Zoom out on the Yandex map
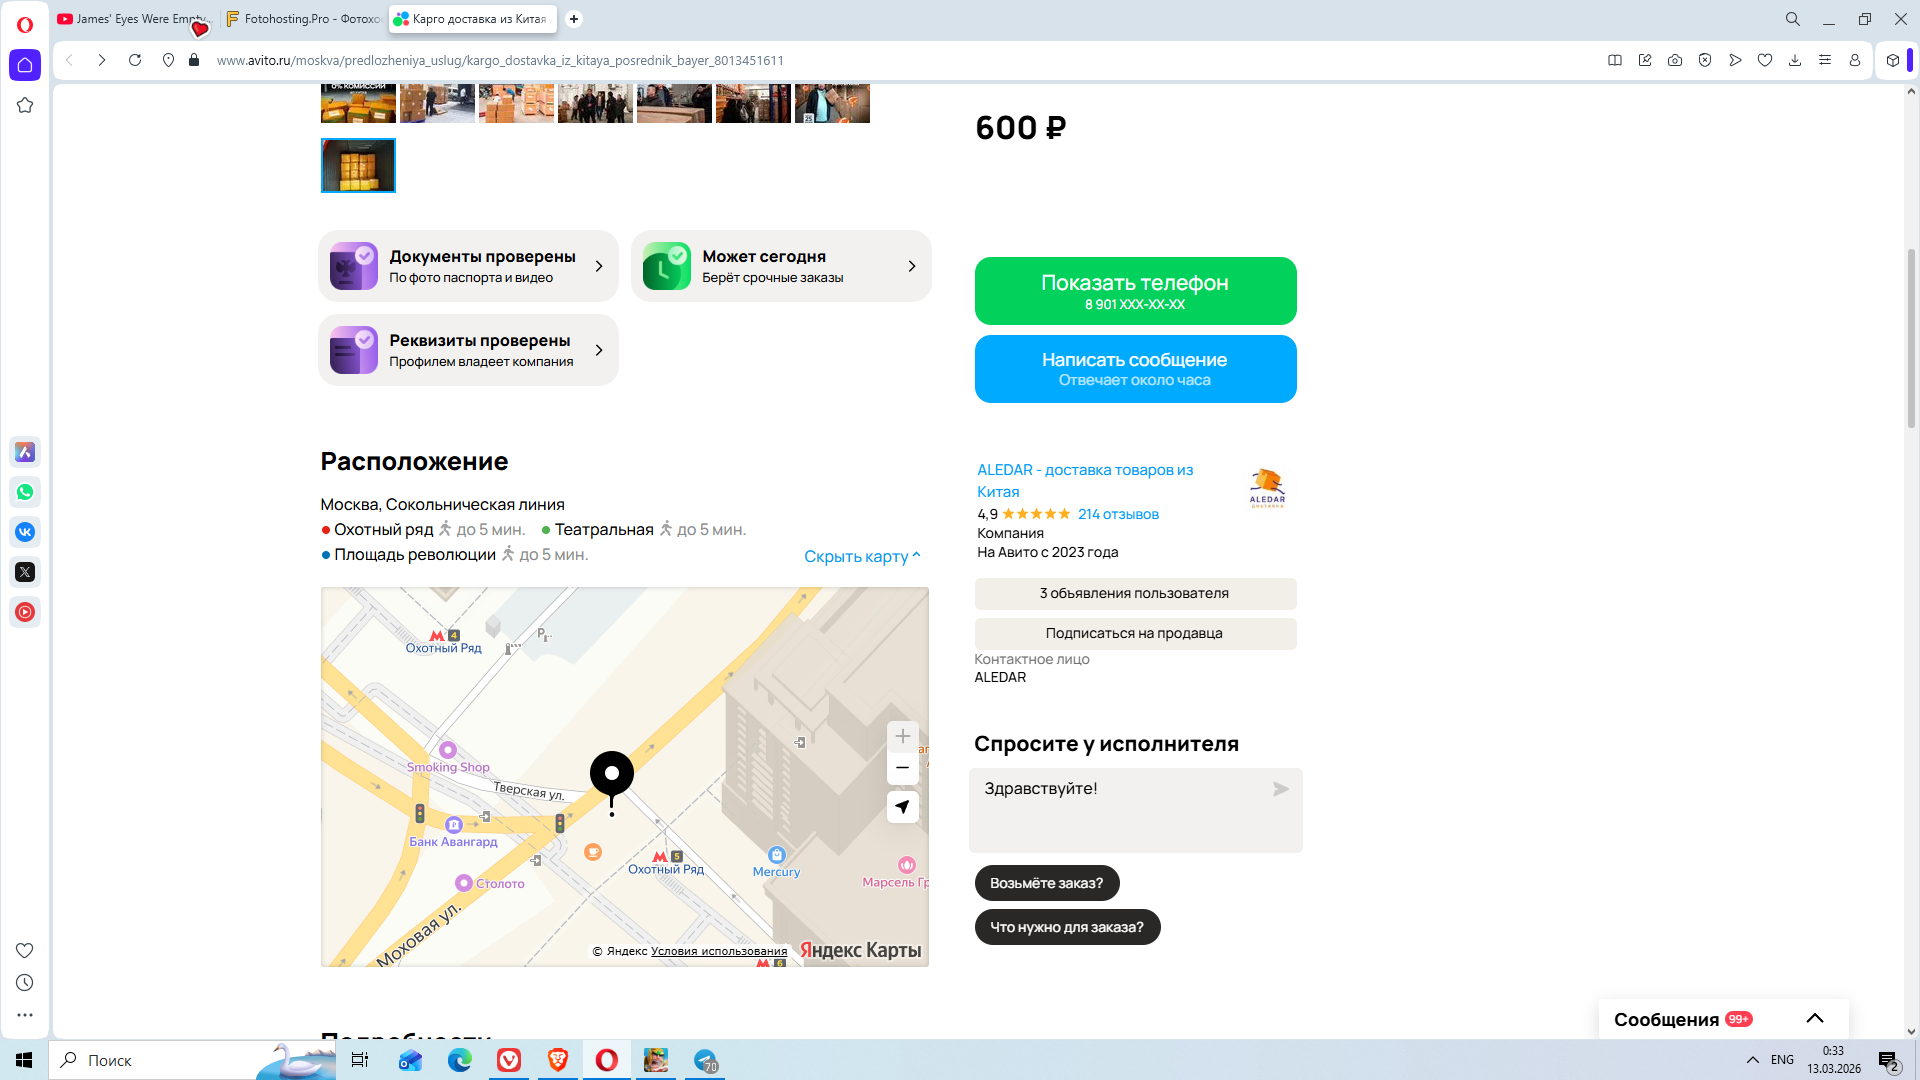Image resolution: width=1920 pixels, height=1080 pixels. (902, 768)
